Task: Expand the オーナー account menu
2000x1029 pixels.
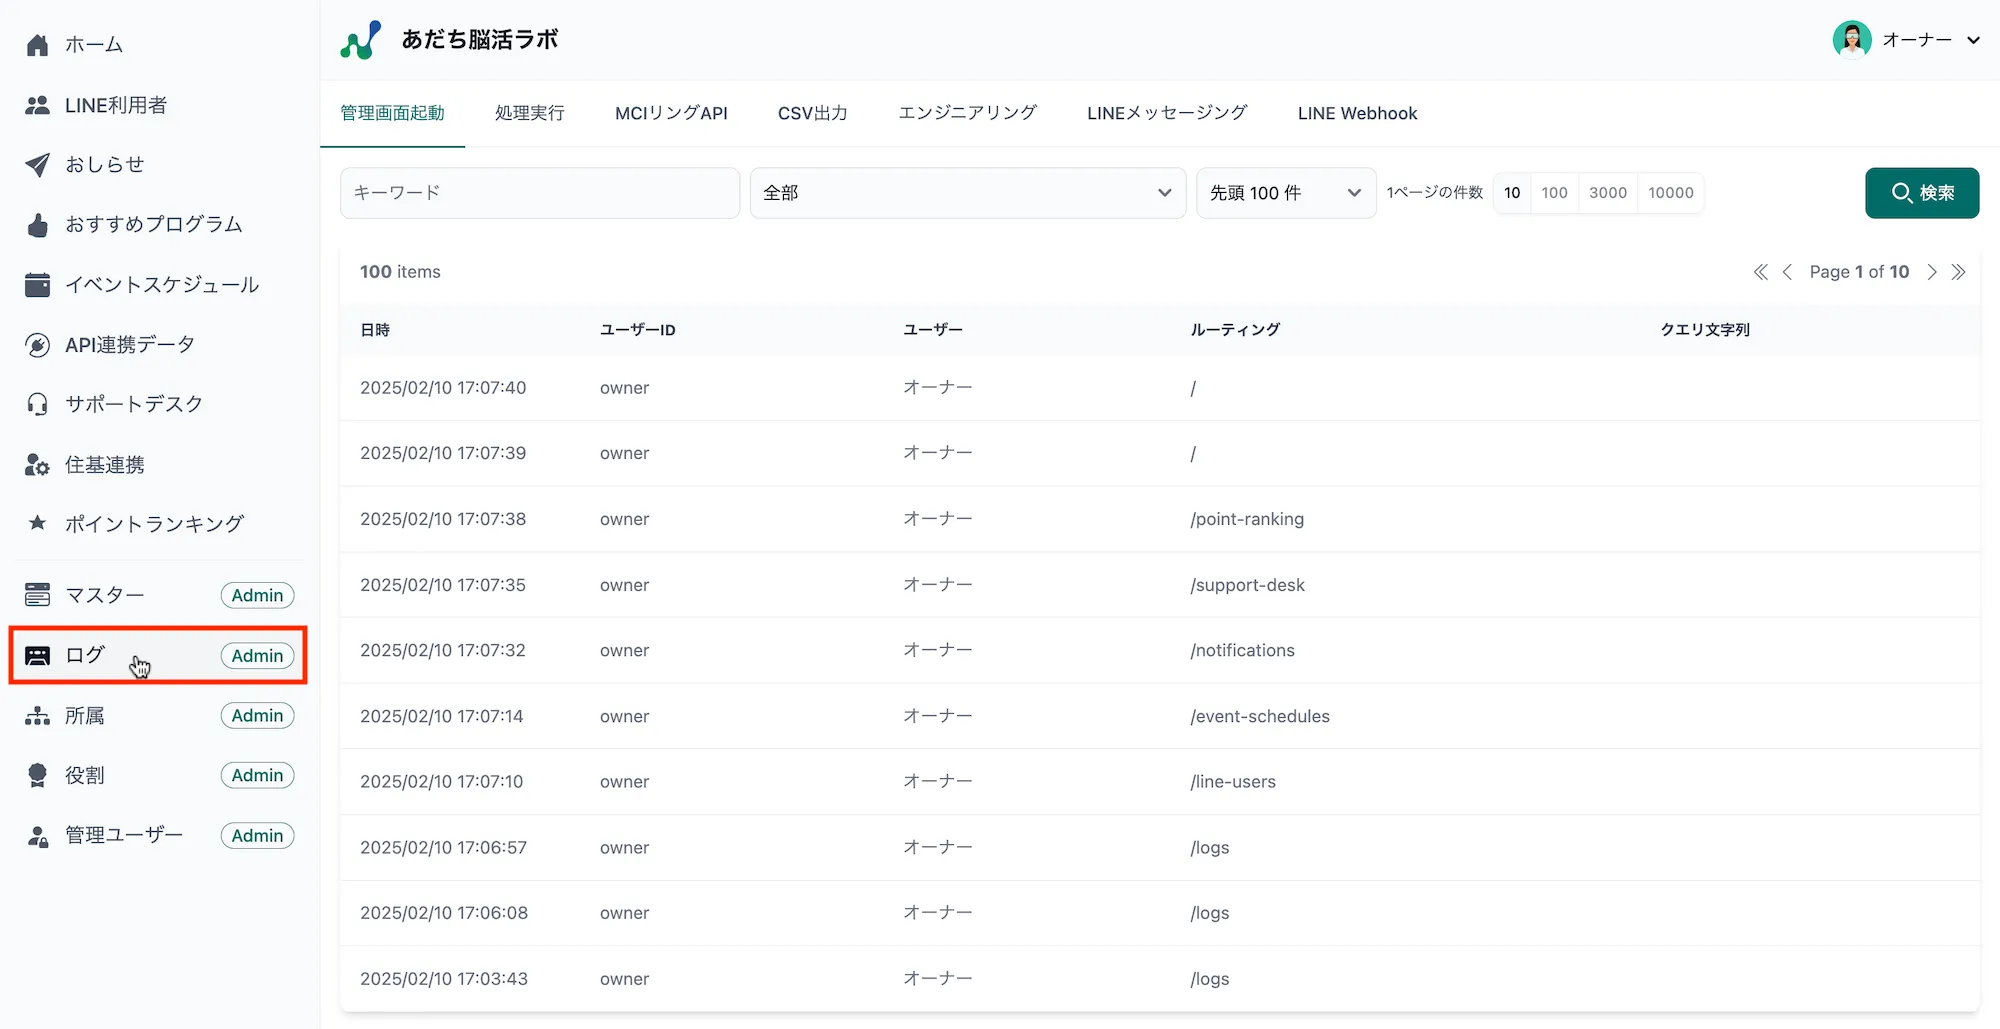Action: pos(1907,40)
